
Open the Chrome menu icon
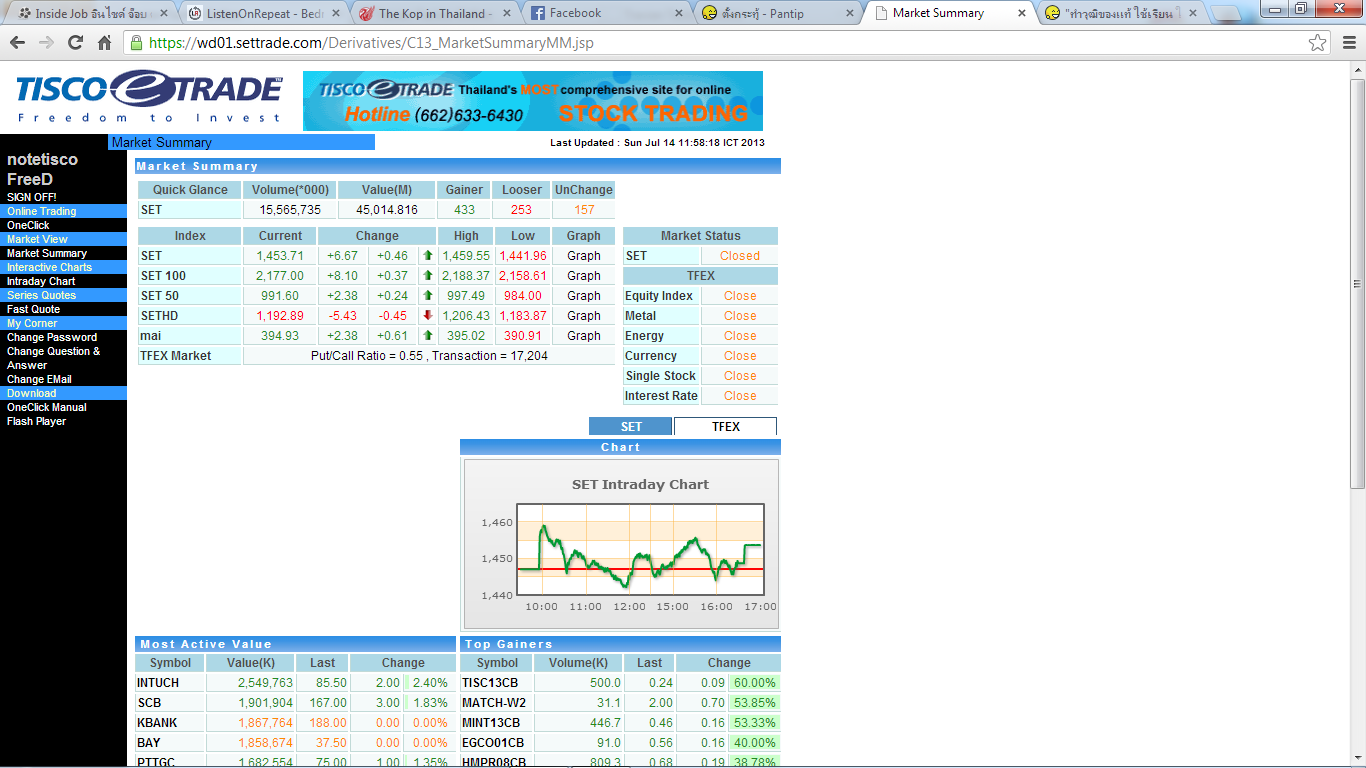click(x=1347, y=43)
